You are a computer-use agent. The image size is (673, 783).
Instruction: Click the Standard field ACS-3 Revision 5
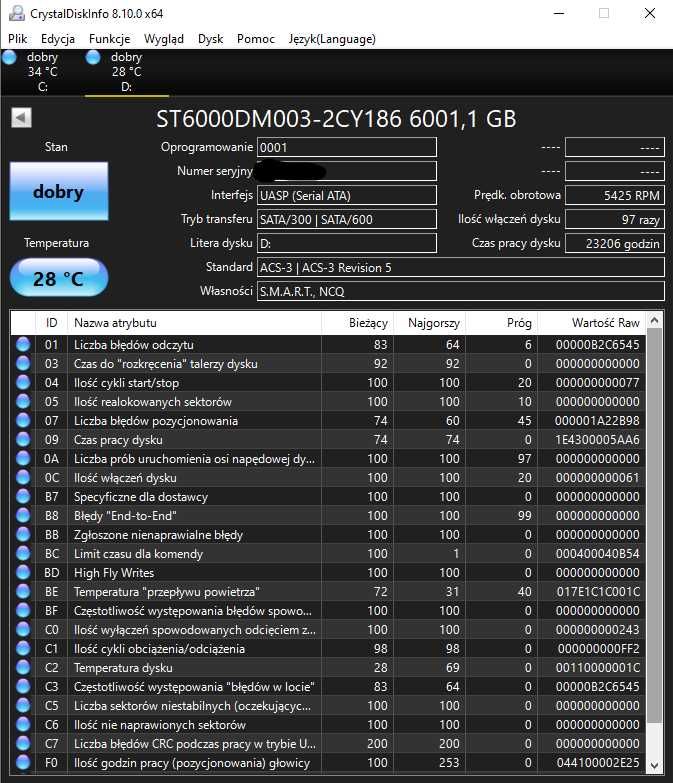(461, 267)
